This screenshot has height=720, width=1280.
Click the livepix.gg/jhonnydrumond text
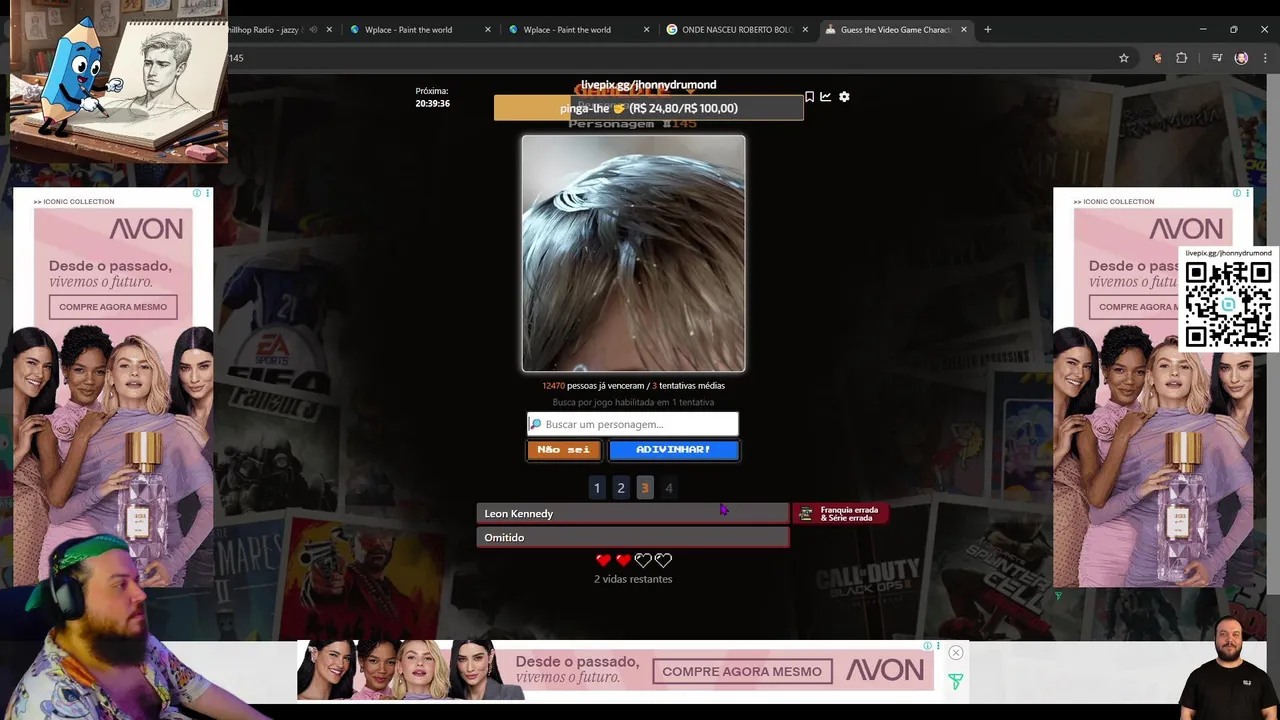tap(648, 85)
